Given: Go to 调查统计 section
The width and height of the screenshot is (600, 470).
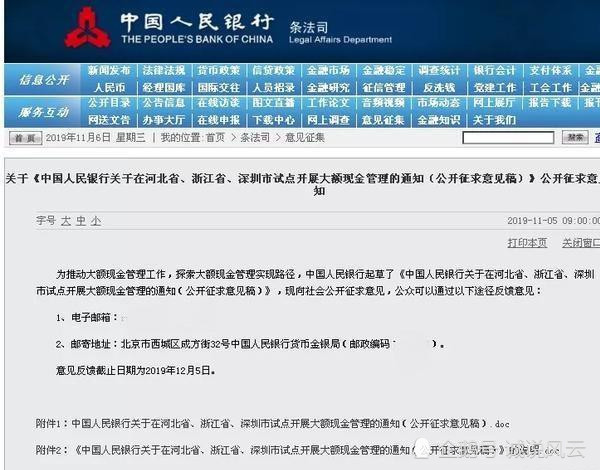Looking at the screenshot, I should [x=439, y=70].
